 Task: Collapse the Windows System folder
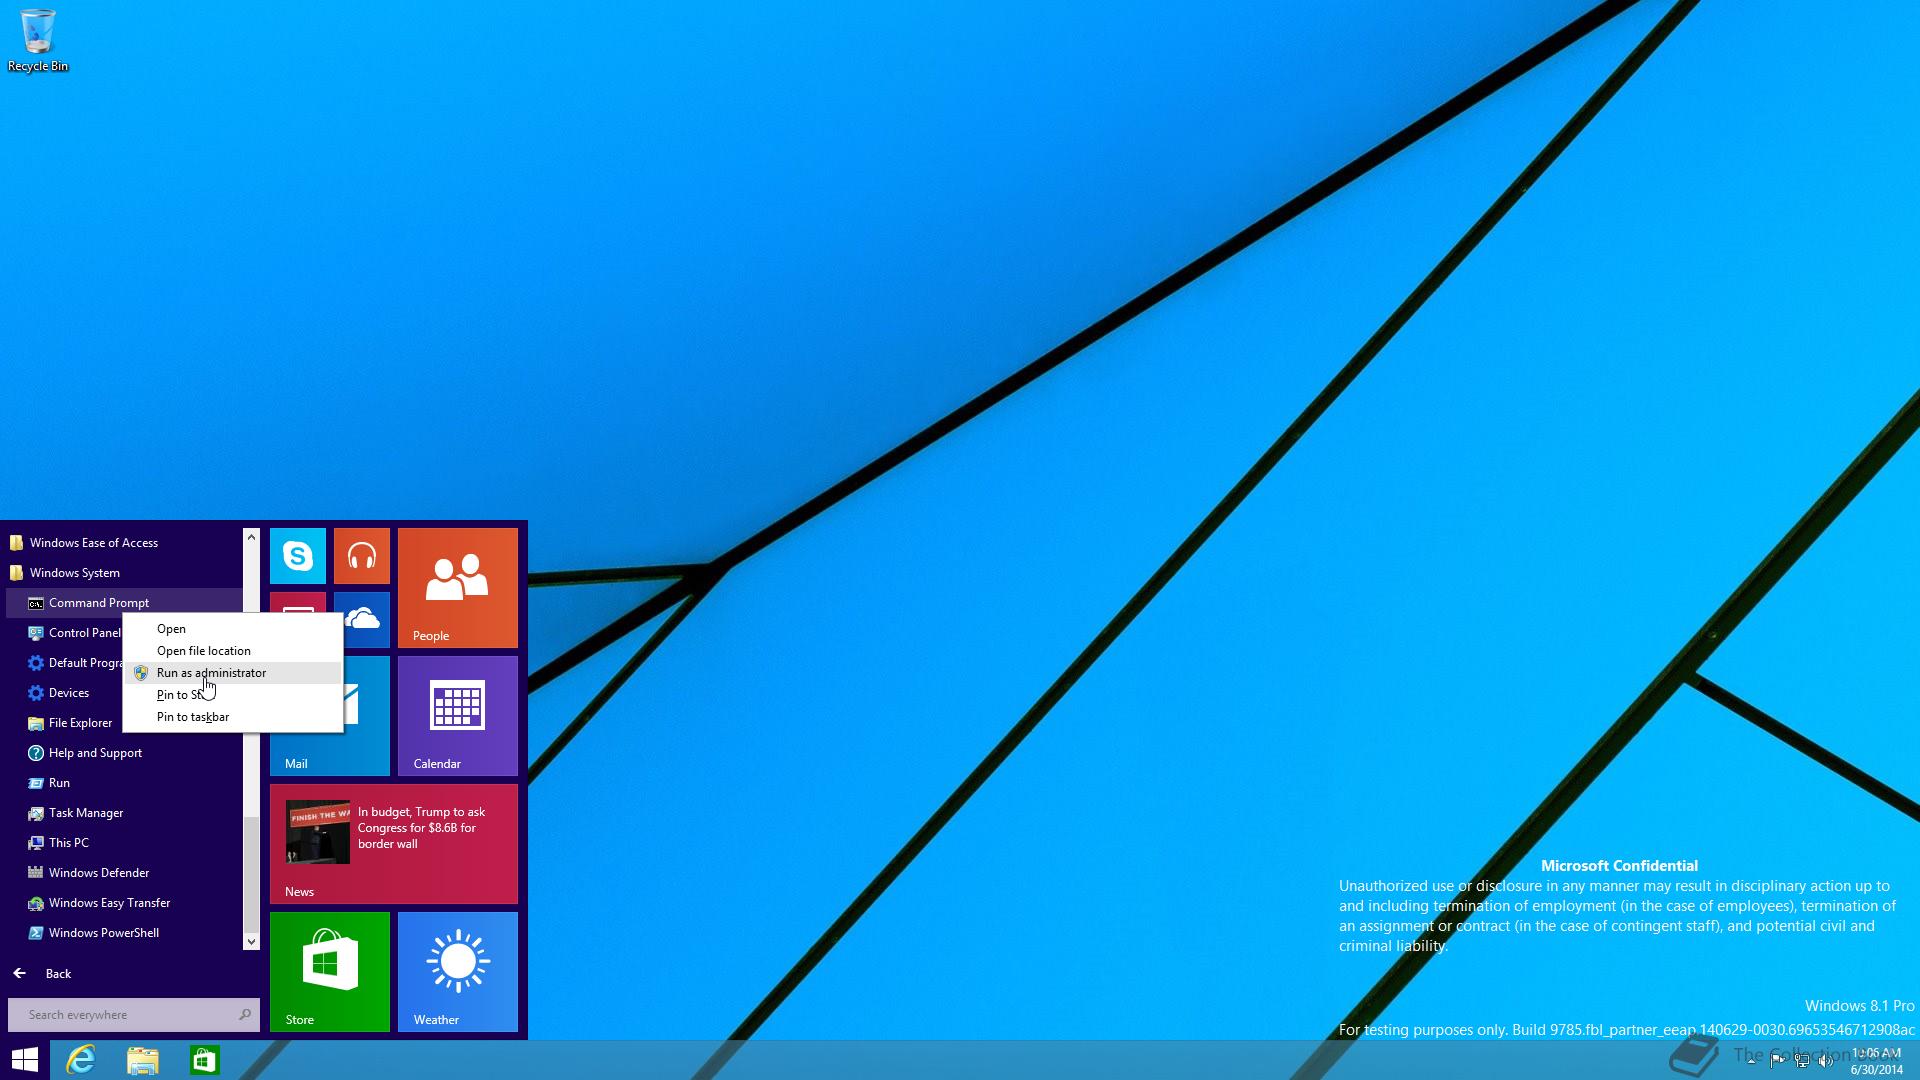click(x=124, y=573)
